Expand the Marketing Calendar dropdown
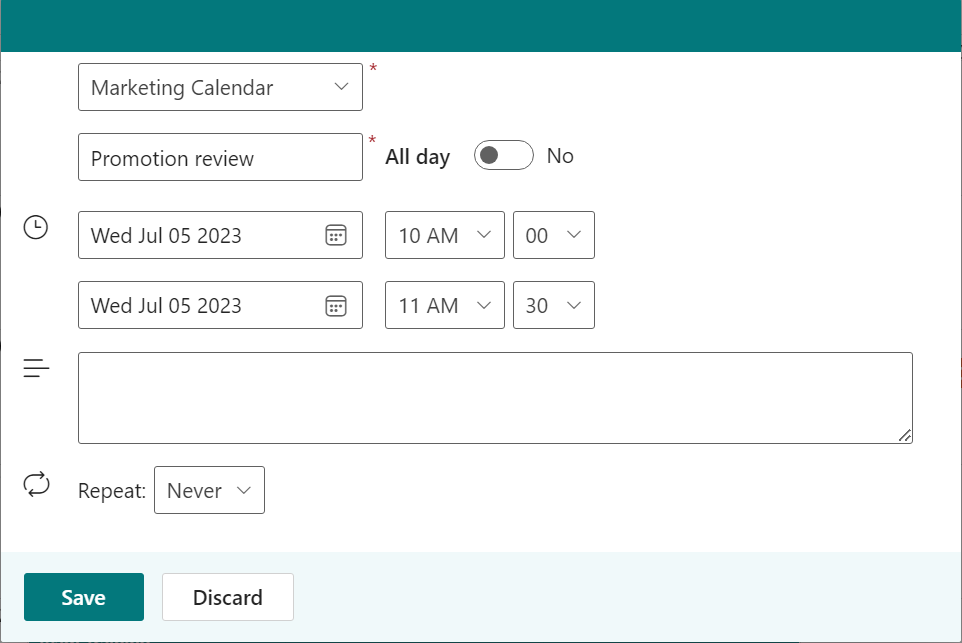Image resolution: width=962 pixels, height=643 pixels. pyautogui.click(x=220, y=87)
